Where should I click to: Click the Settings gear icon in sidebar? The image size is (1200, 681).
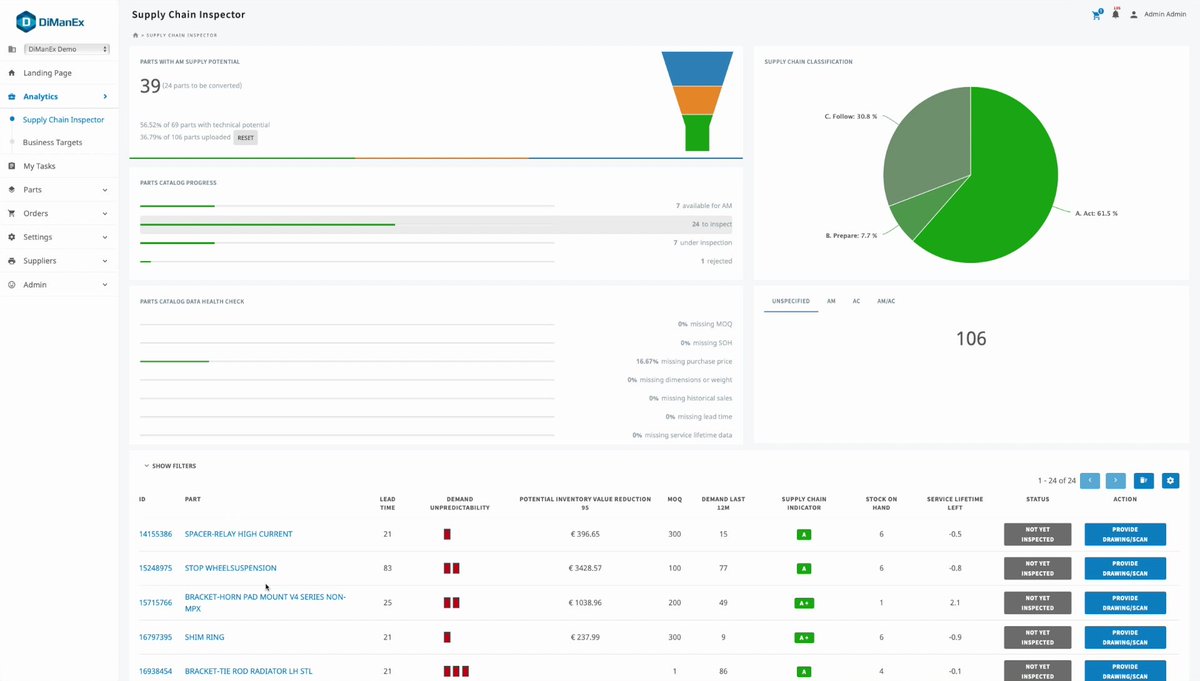pyautogui.click(x=12, y=237)
